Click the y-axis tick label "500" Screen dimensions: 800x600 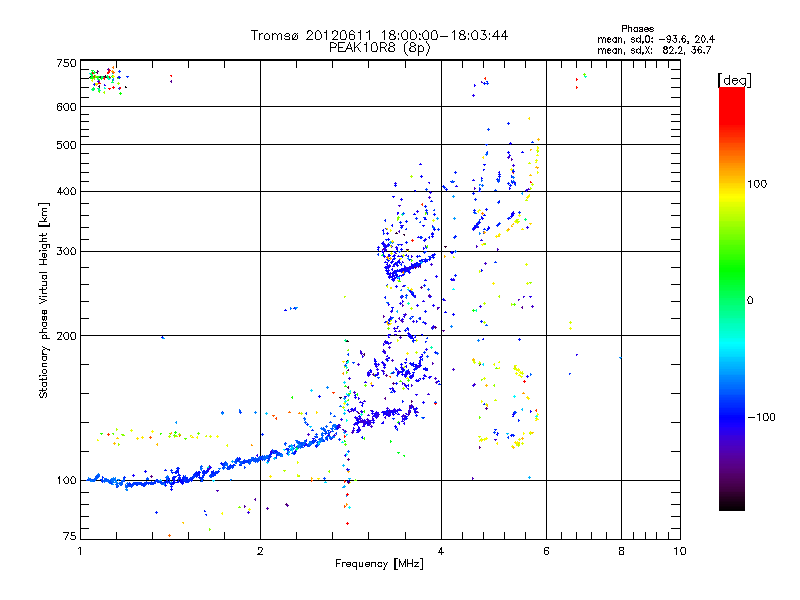(66, 145)
